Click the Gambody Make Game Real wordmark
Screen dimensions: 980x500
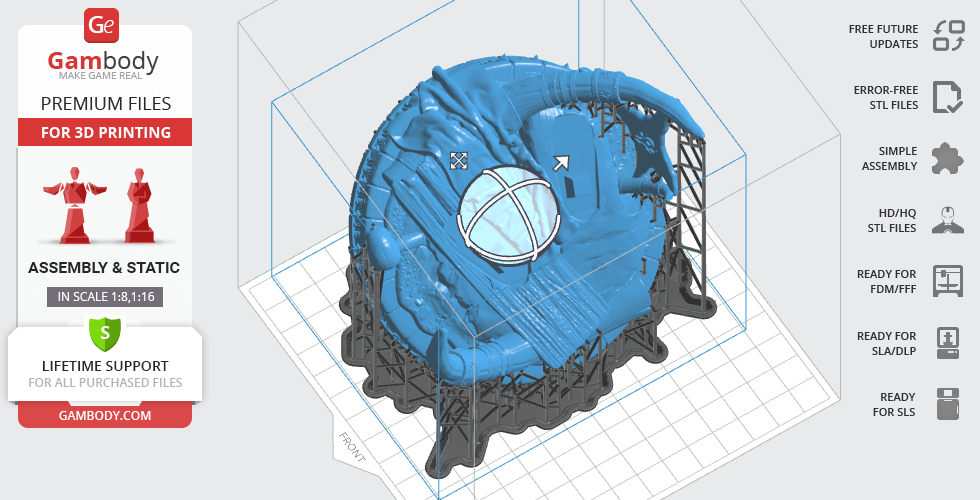click(x=105, y=66)
